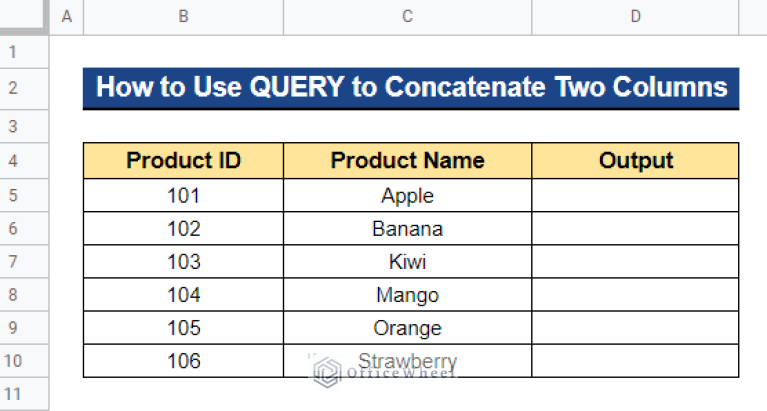Click the title cell about QUERY concatenation
Screen dimensions: 767x411
(411, 89)
